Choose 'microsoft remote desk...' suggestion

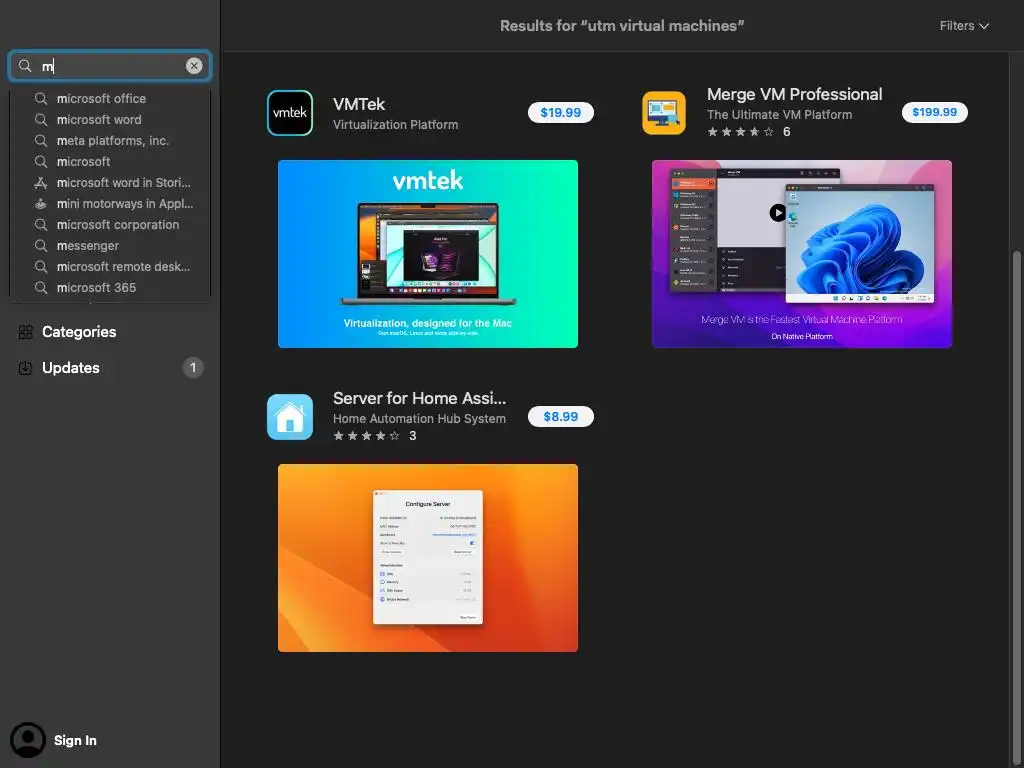pos(110,266)
